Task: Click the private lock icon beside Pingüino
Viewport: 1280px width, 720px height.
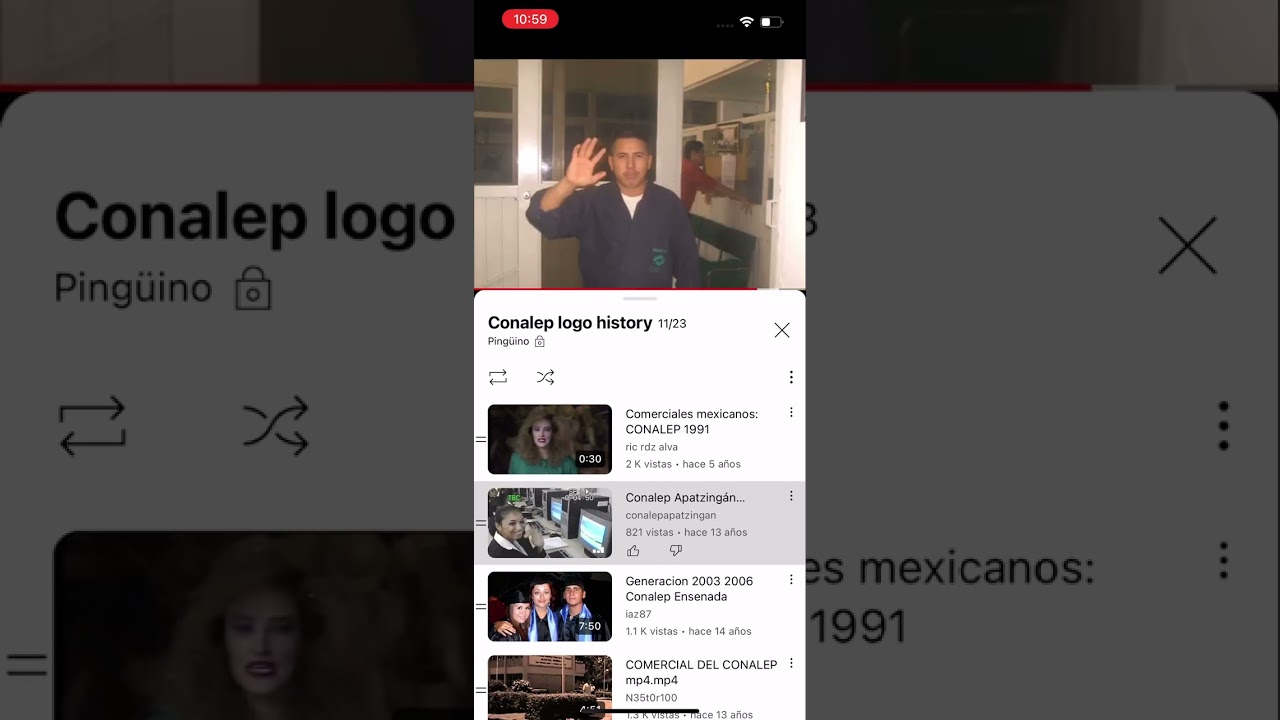Action: pyautogui.click(x=540, y=341)
